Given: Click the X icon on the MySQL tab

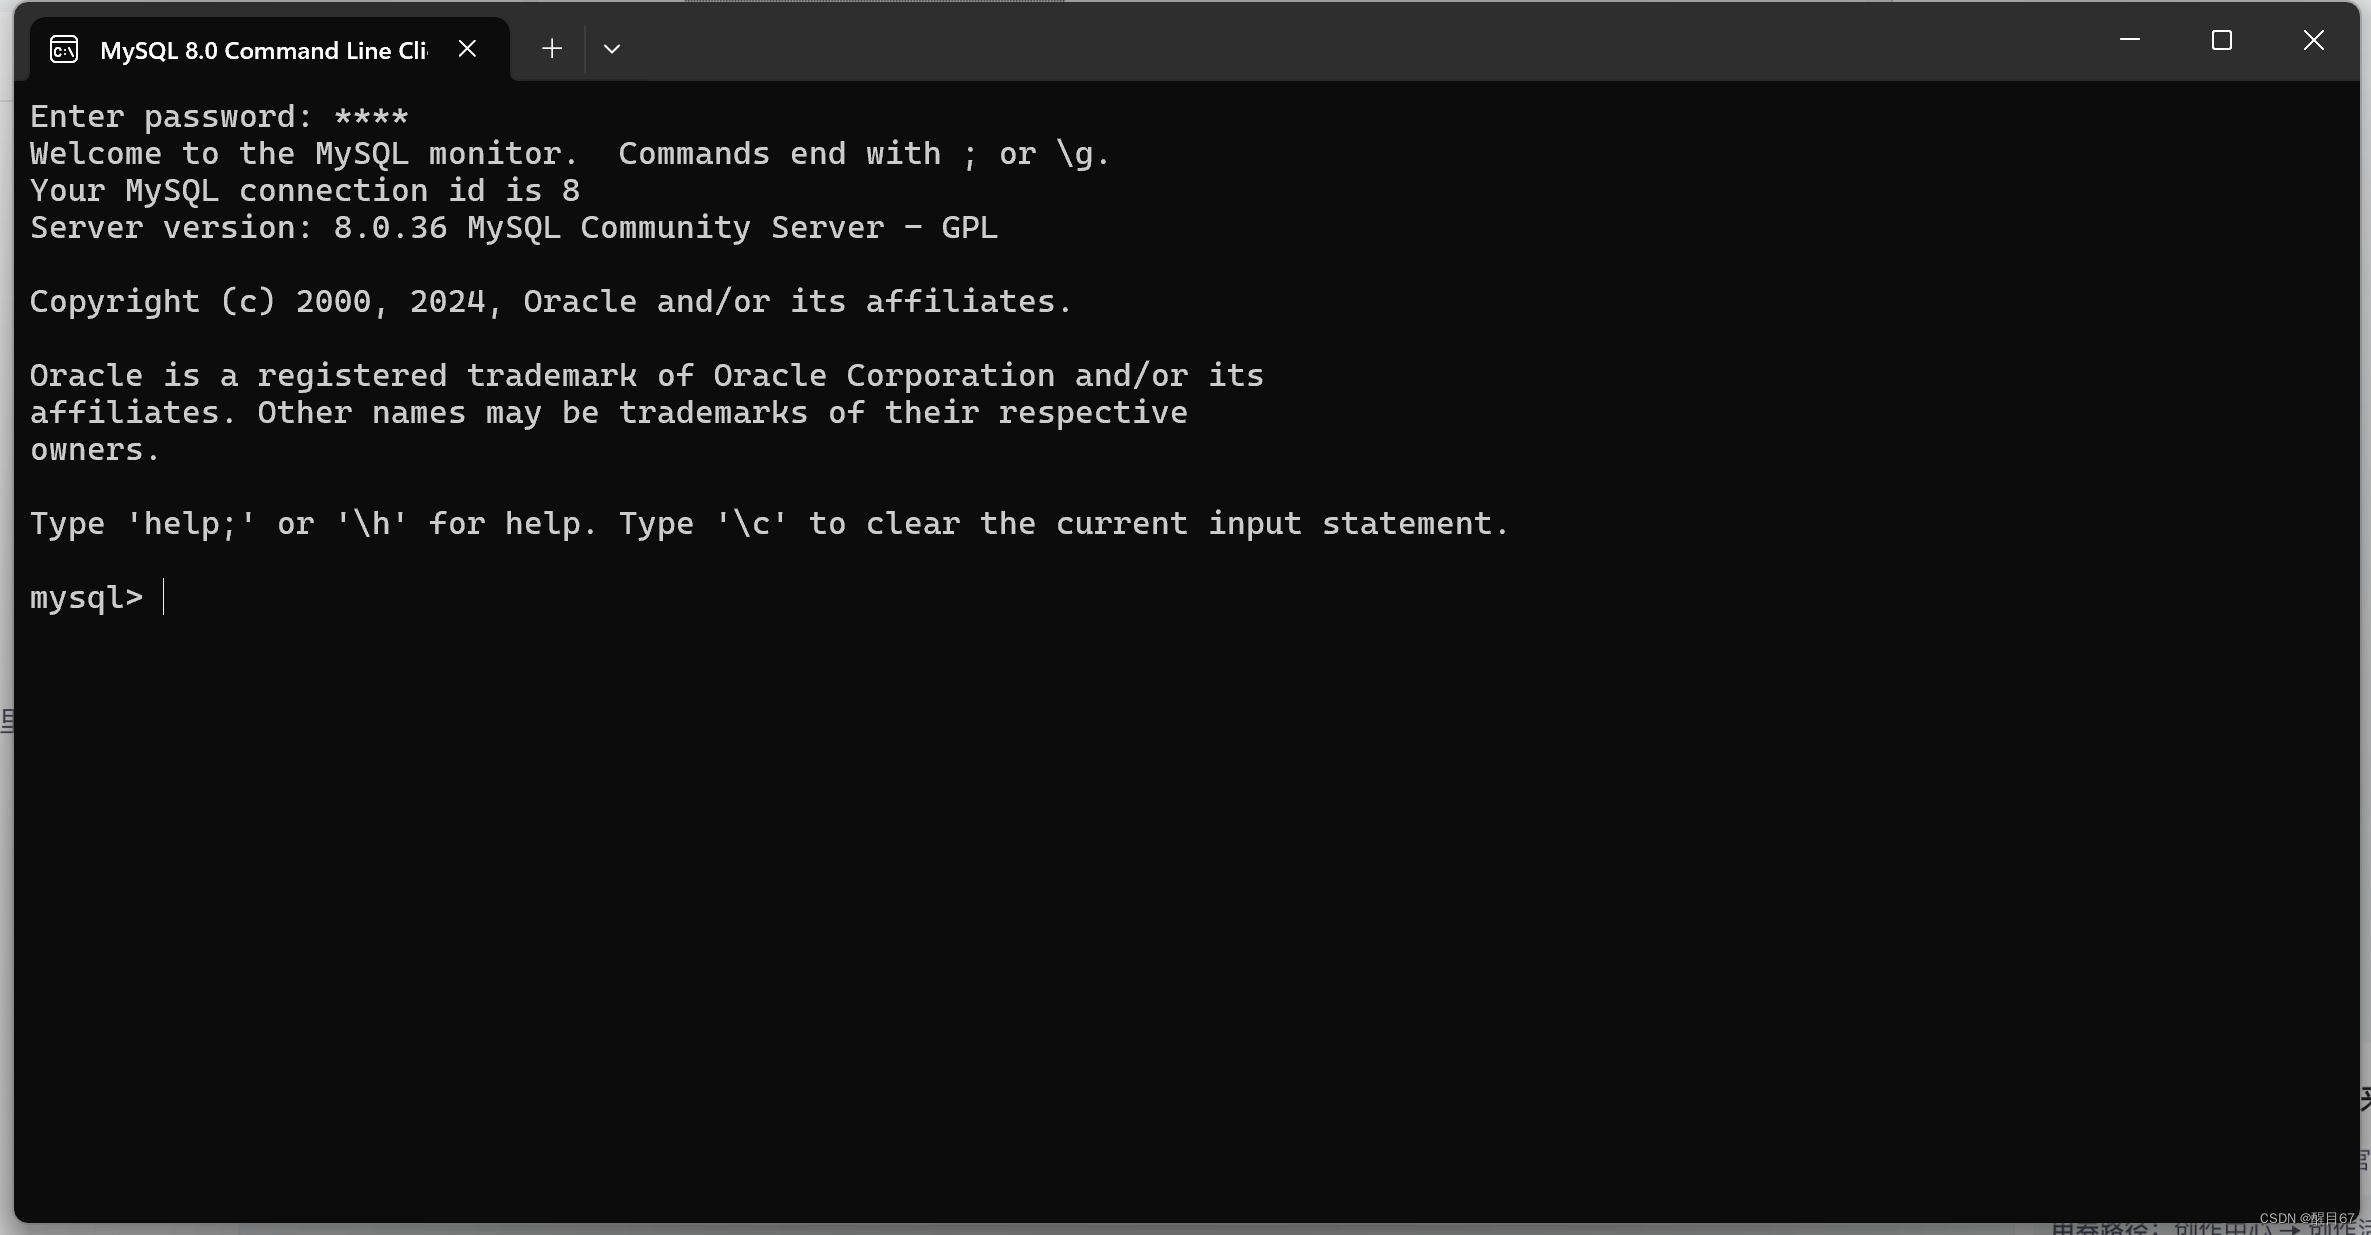Looking at the screenshot, I should point(467,47).
